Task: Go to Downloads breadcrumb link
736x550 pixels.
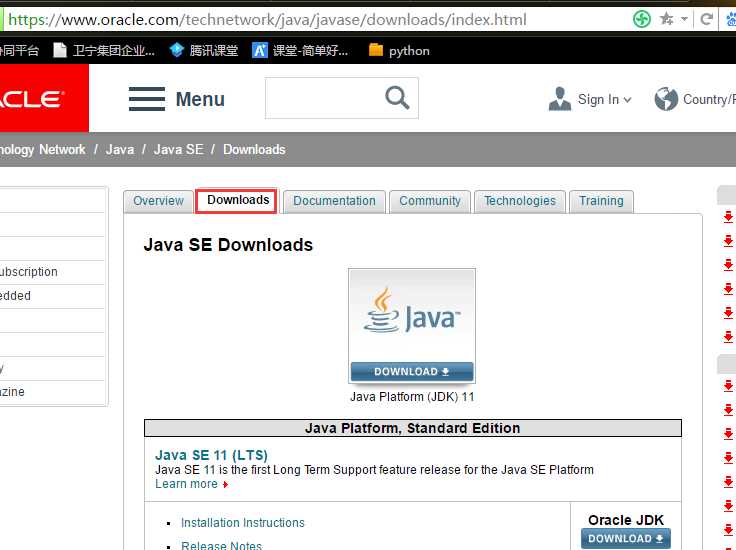Action: (x=254, y=149)
